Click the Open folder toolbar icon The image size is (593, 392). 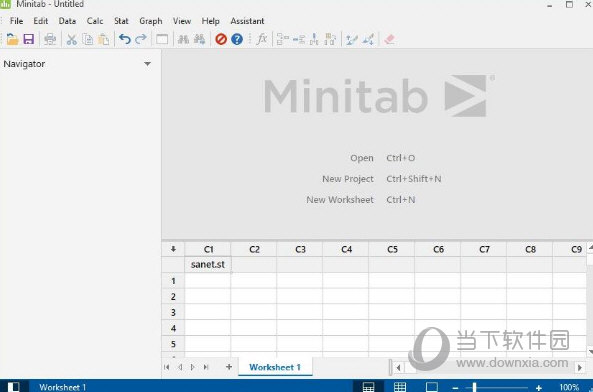point(12,39)
